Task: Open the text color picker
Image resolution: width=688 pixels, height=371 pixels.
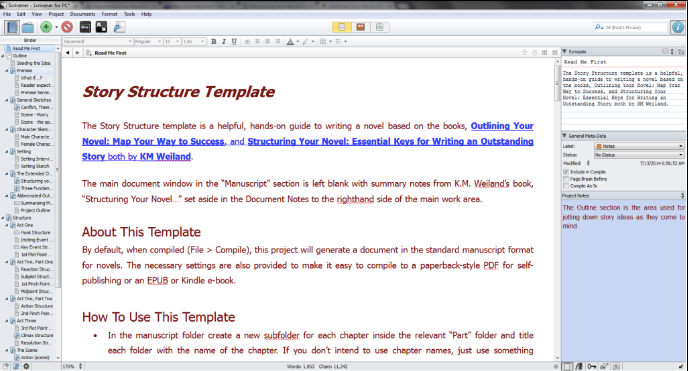Action: (x=290, y=41)
